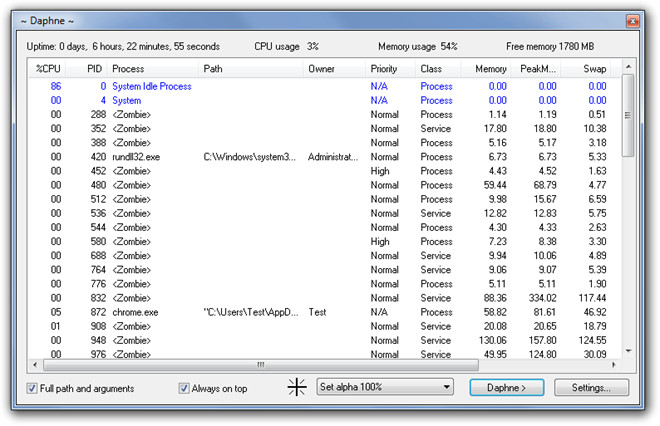Close the Daphne window
660x426 pixels.
(x=632, y=21)
